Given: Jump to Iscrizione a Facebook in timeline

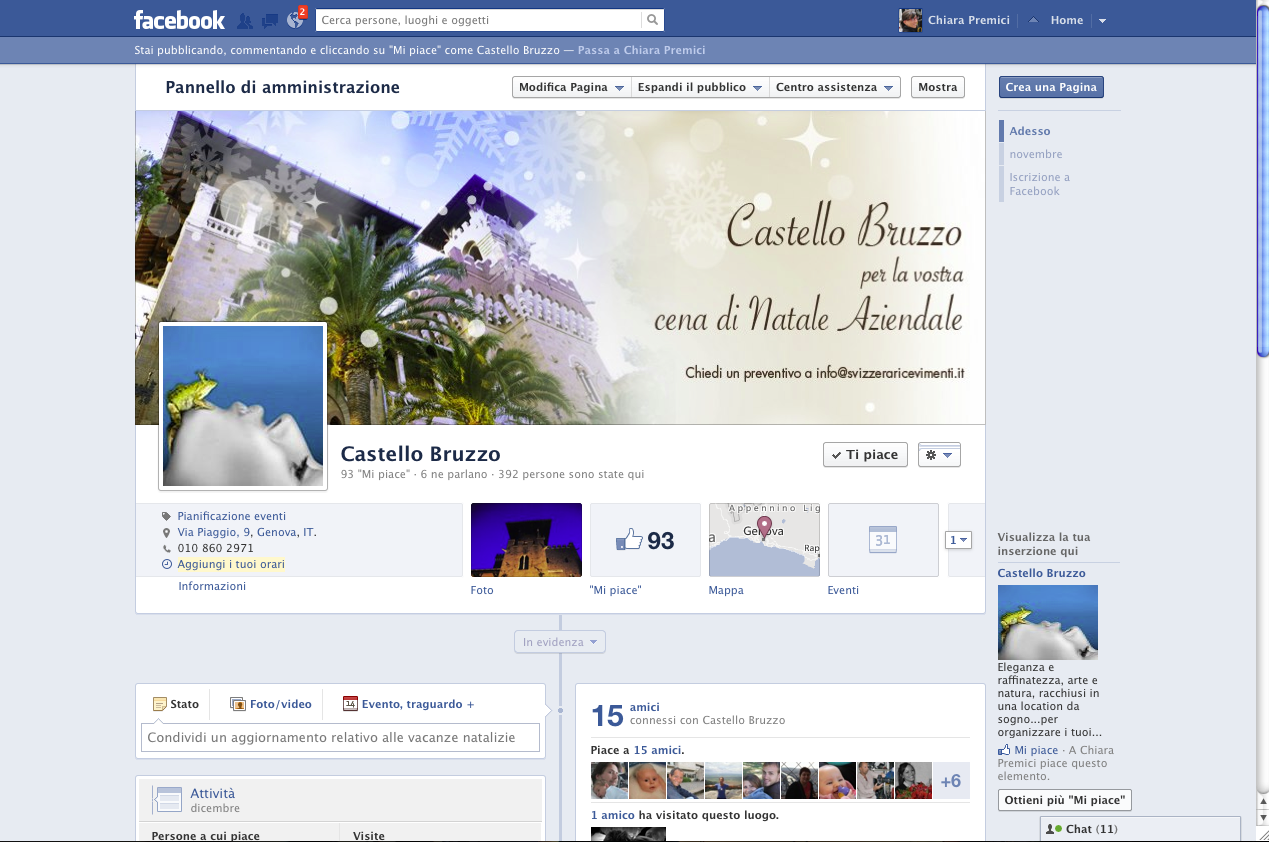Looking at the screenshot, I should [x=1040, y=184].
